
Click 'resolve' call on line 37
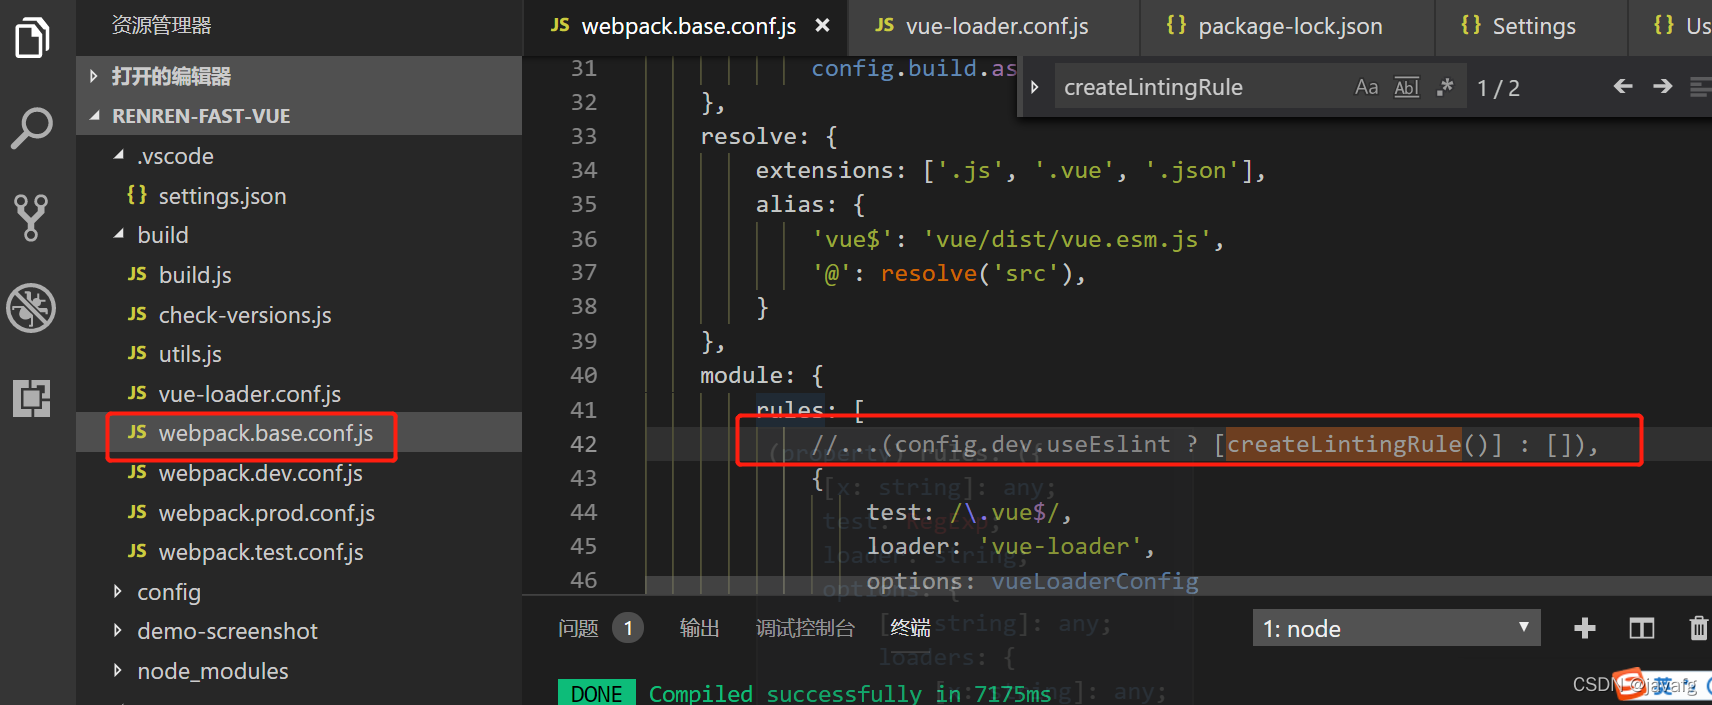point(929,273)
